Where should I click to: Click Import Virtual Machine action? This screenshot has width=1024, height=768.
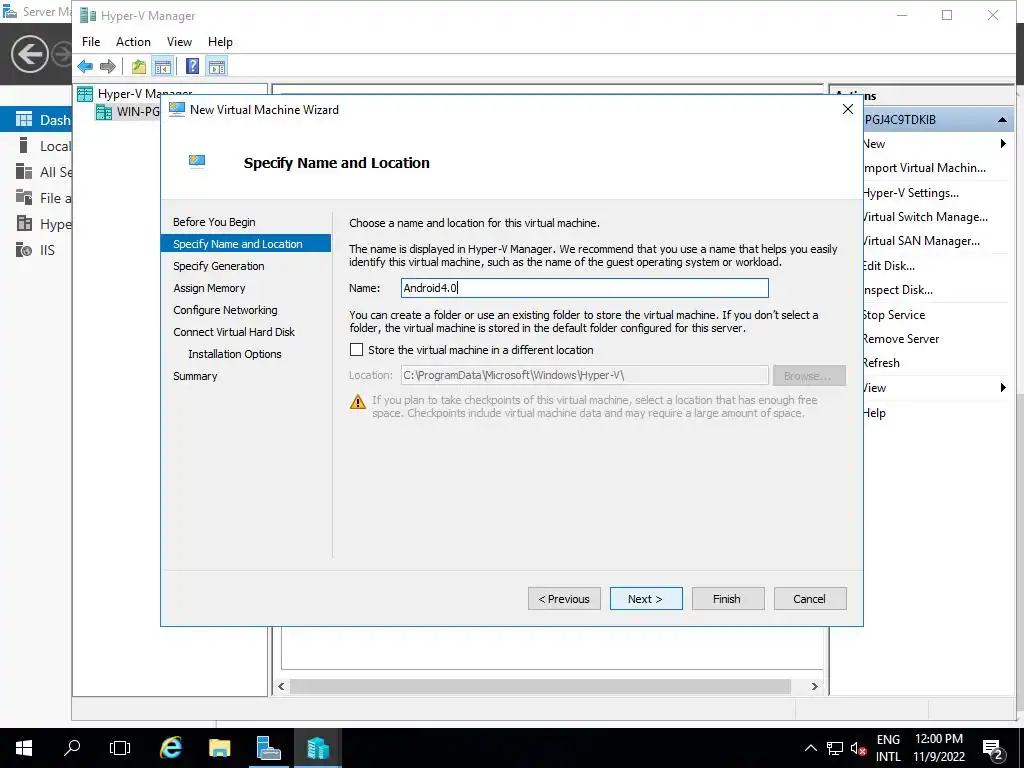tap(923, 168)
